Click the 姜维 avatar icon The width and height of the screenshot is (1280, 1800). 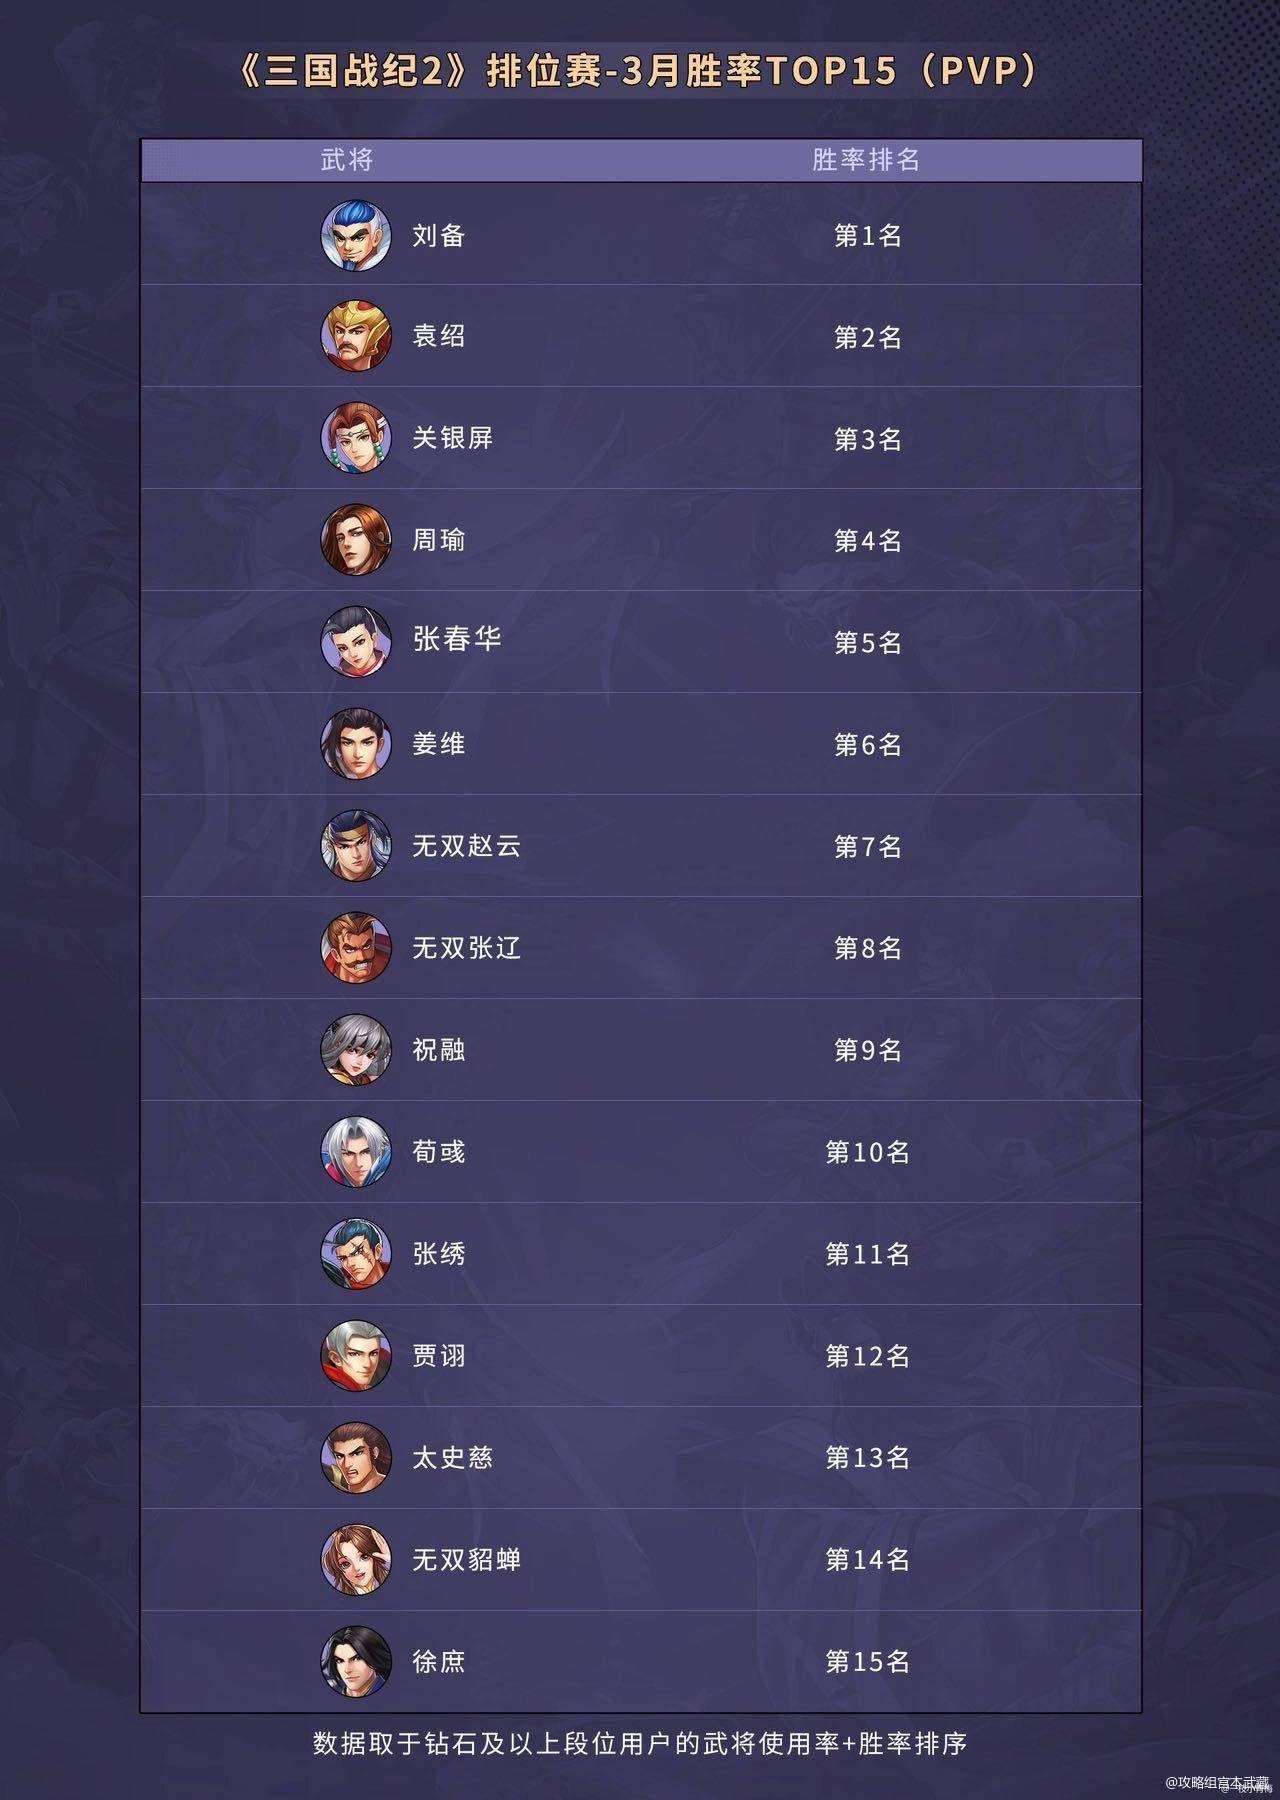point(356,744)
